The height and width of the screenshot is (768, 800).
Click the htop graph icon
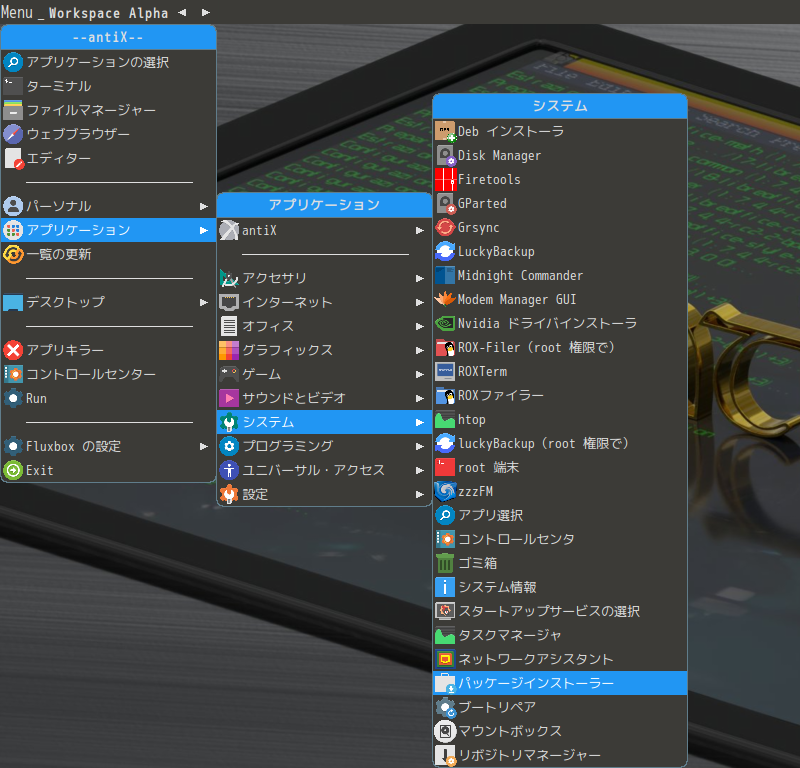point(445,419)
